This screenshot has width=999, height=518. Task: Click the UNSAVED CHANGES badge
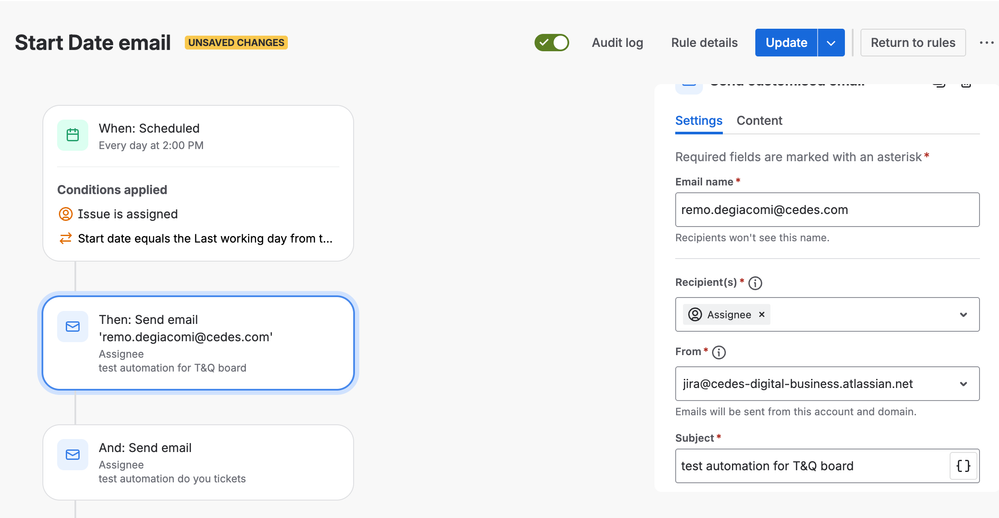(x=236, y=43)
